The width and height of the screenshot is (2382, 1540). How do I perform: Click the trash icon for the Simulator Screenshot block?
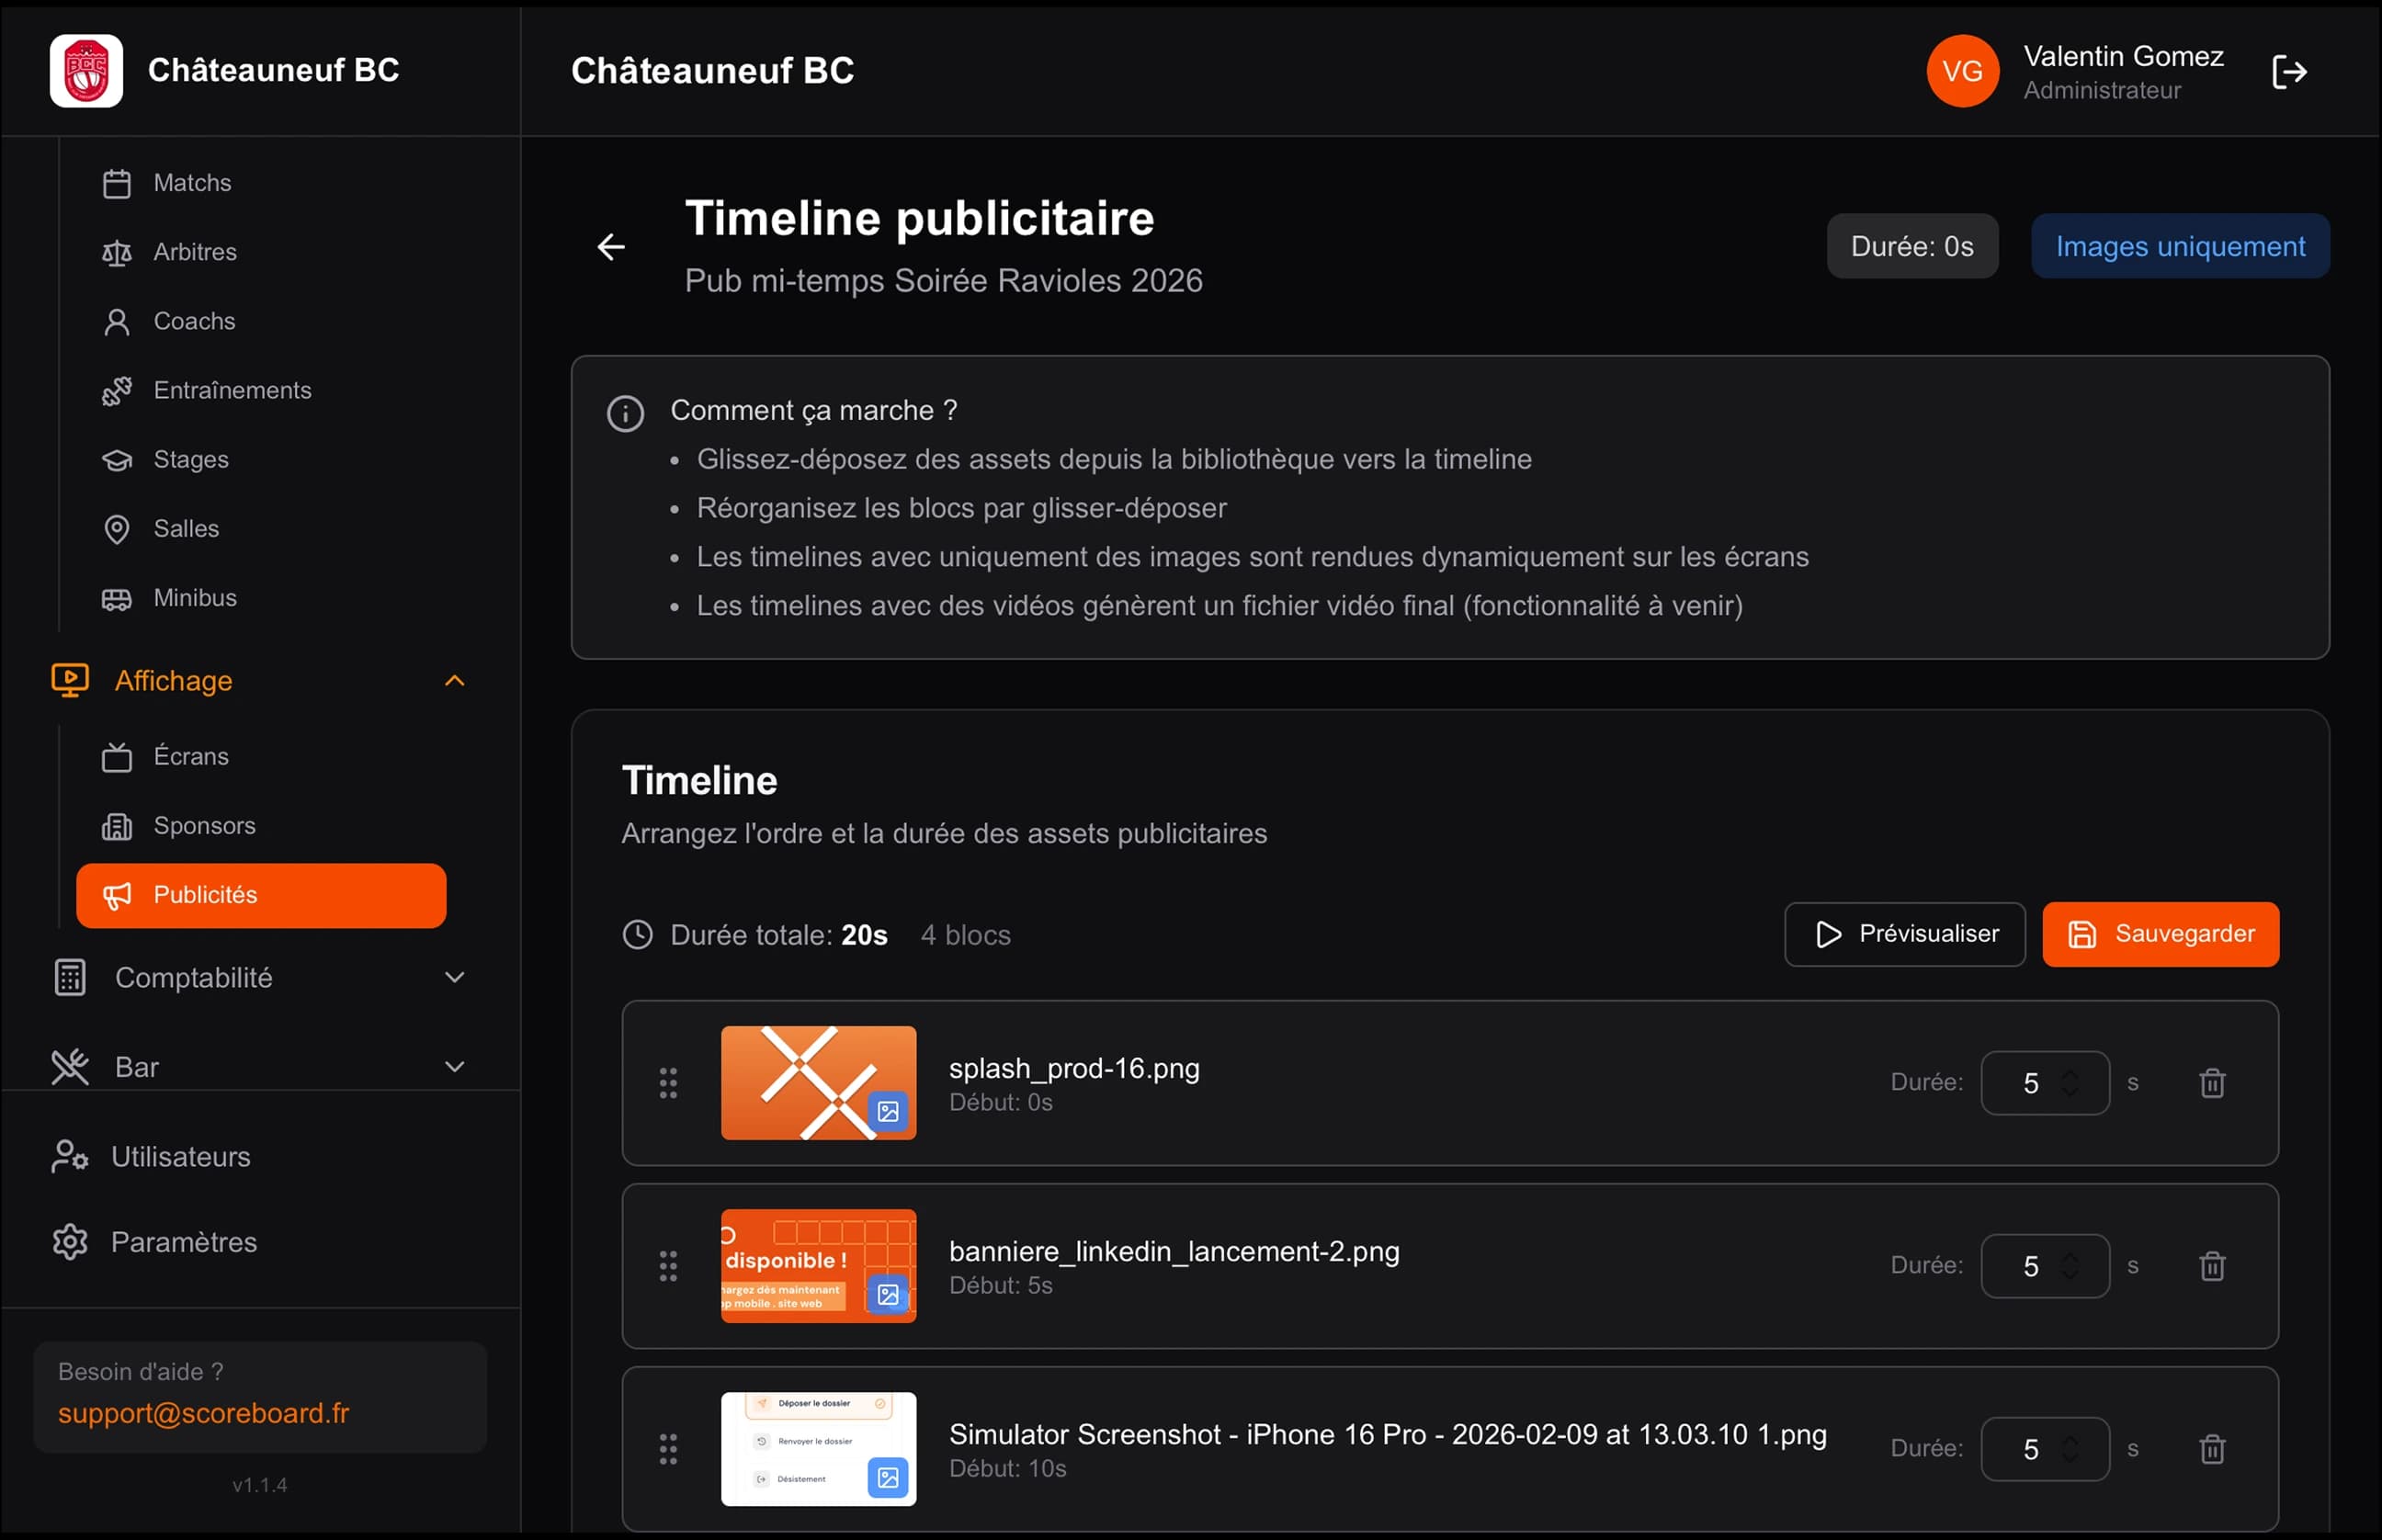coord(2212,1449)
